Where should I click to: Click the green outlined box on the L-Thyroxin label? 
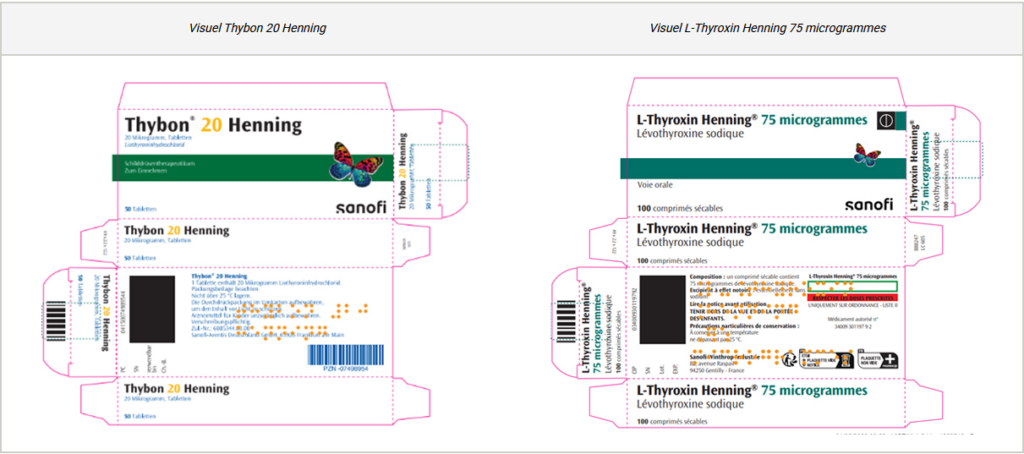pos(850,286)
